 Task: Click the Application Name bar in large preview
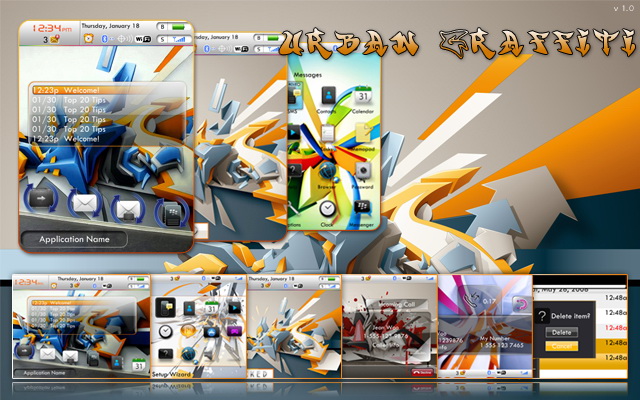coord(74,240)
